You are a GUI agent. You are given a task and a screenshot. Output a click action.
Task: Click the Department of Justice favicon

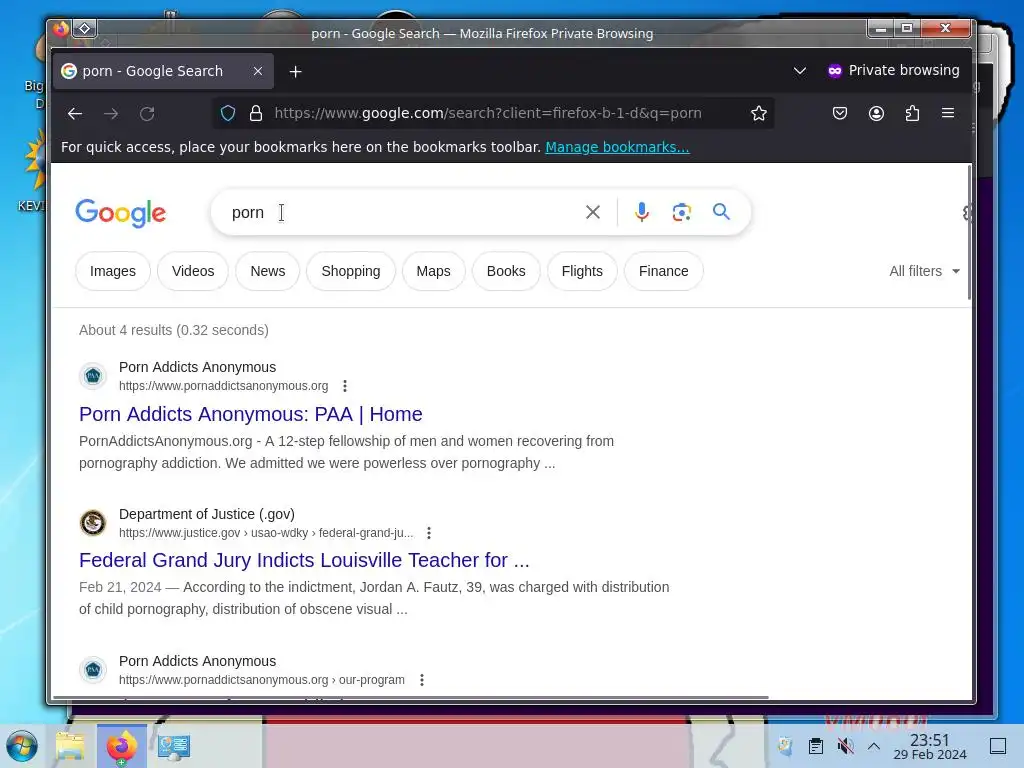pyautogui.click(x=93, y=522)
